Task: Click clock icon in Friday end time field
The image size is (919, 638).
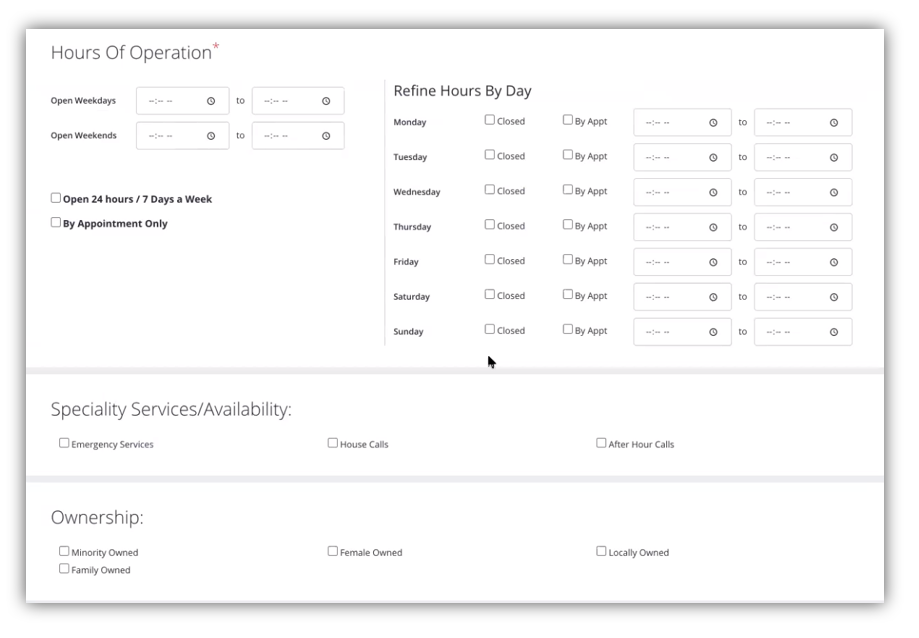Action: (834, 262)
